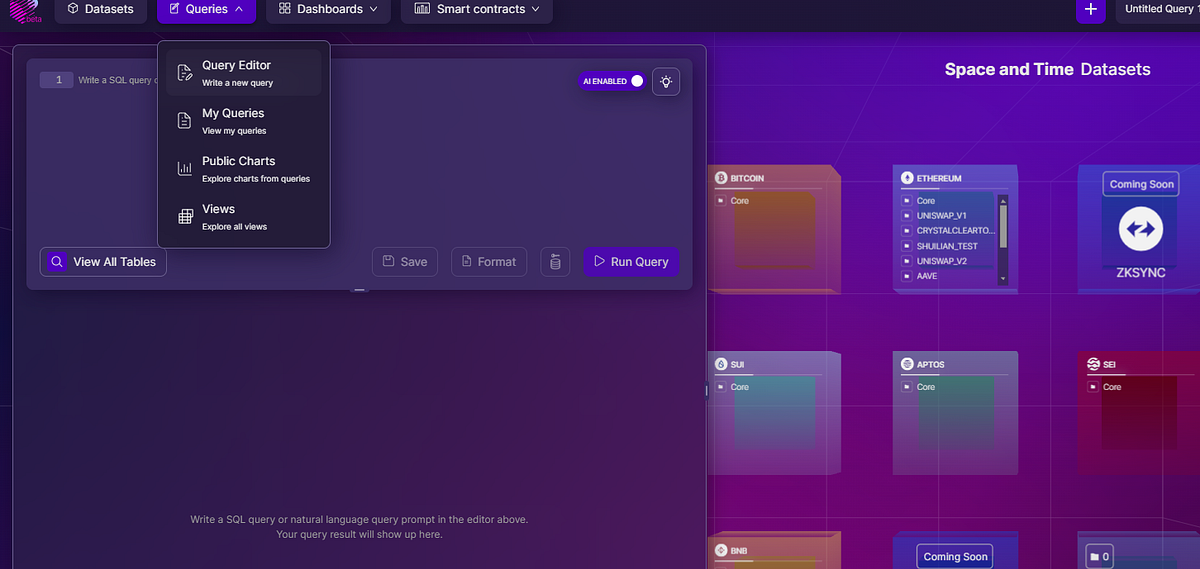Click the Aptos logo icon
This screenshot has width=1200, height=569.
908,364
